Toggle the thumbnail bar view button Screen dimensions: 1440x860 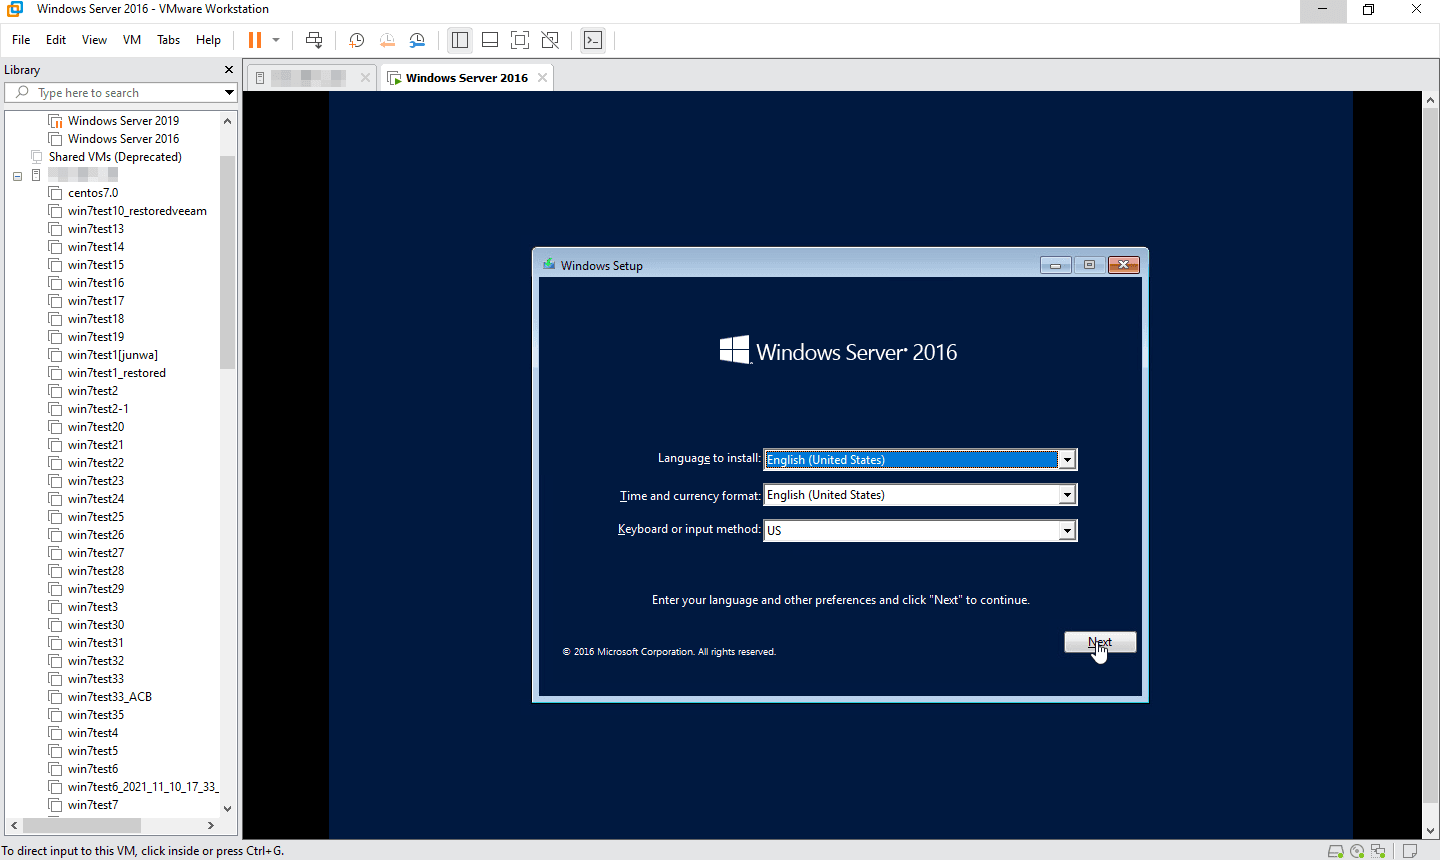(x=490, y=40)
